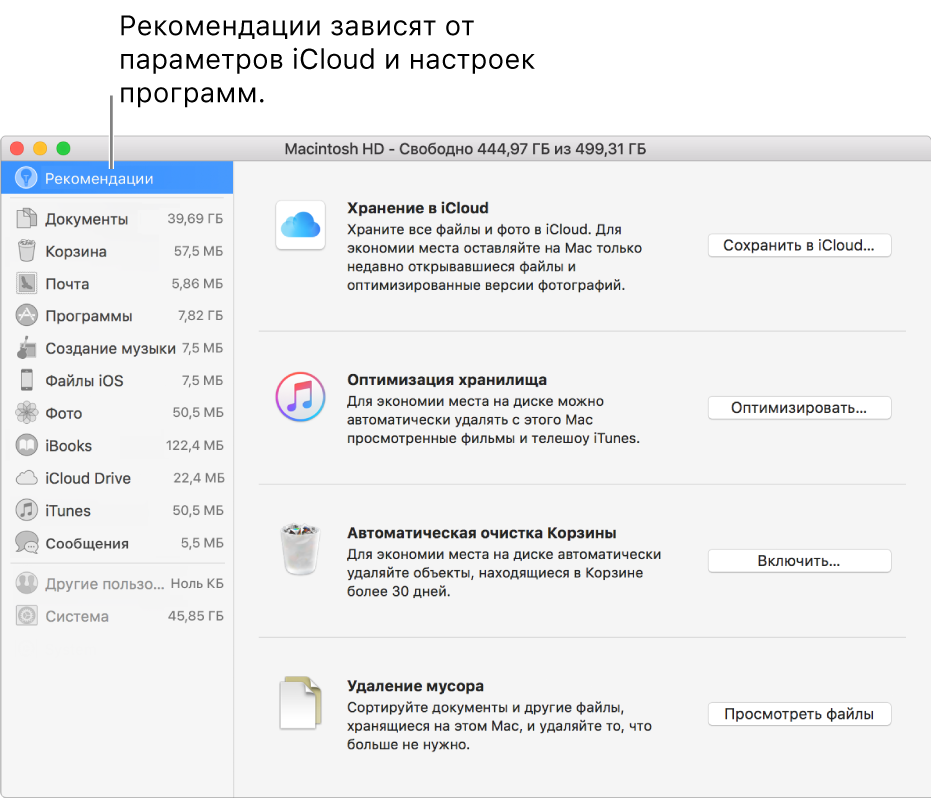Close the window with the red button
This screenshot has height=798, width=931.
click(x=17, y=148)
